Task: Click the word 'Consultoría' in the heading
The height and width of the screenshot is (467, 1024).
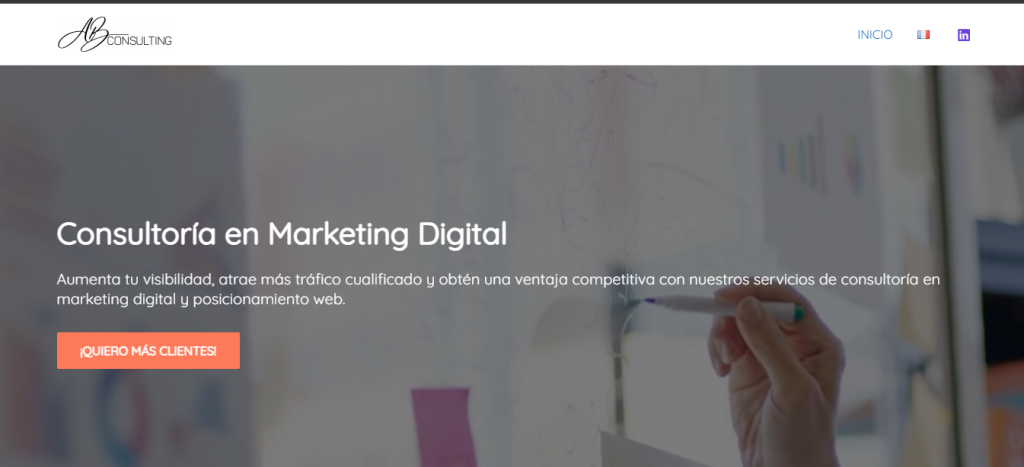Action: coord(136,234)
